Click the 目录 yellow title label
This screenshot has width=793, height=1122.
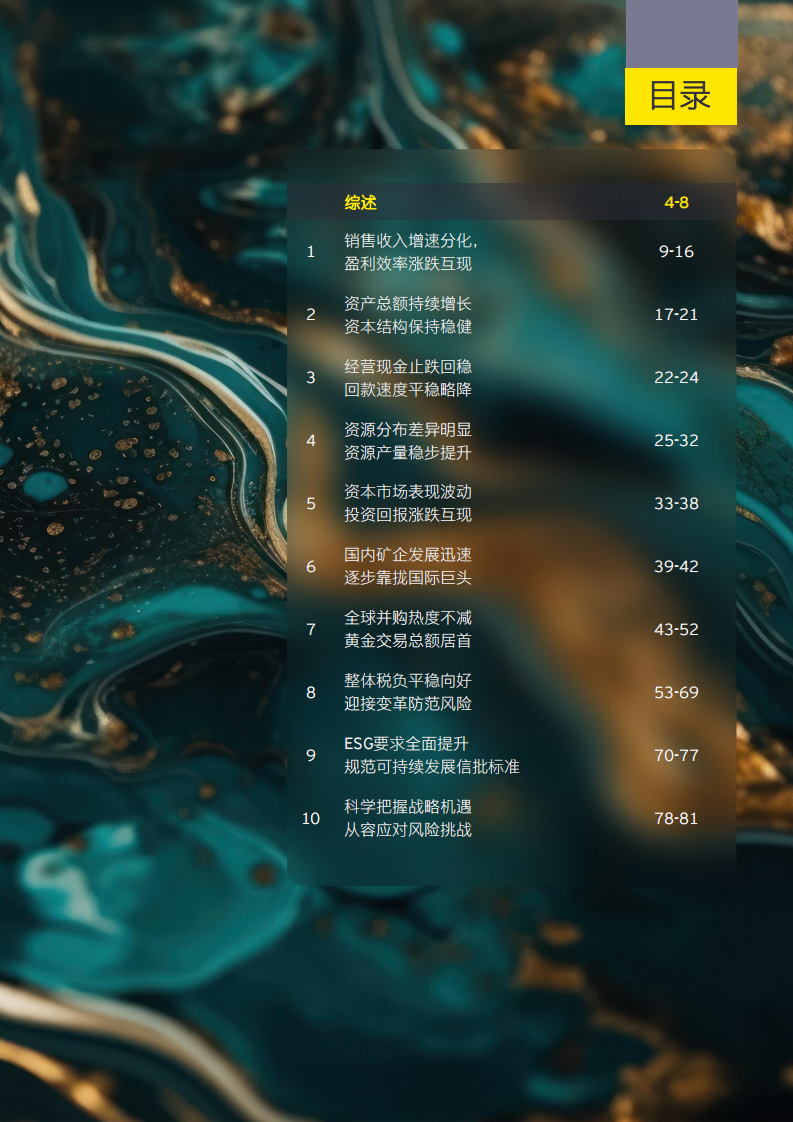pos(680,96)
